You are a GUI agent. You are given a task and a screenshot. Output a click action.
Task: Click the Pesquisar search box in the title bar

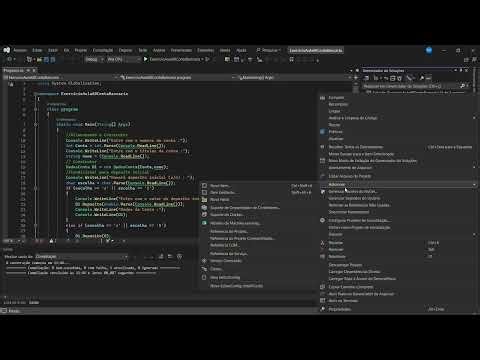click(269, 50)
